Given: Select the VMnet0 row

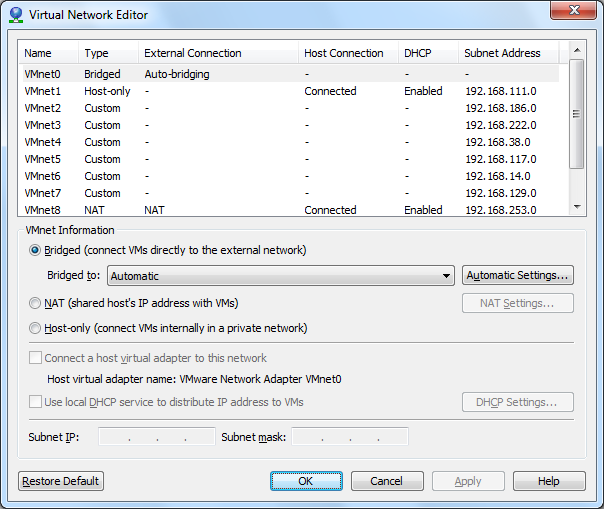Looking at the screenshot, I should coord(291,74).
